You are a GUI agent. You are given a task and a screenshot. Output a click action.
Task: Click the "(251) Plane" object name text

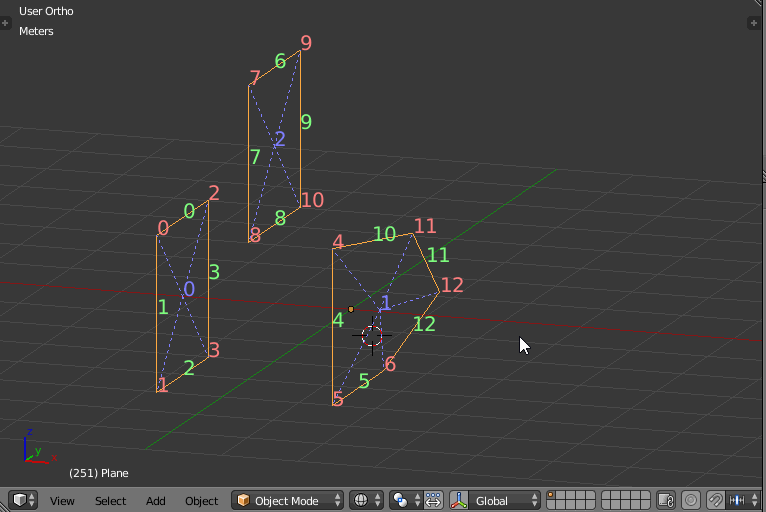(99, 473)
